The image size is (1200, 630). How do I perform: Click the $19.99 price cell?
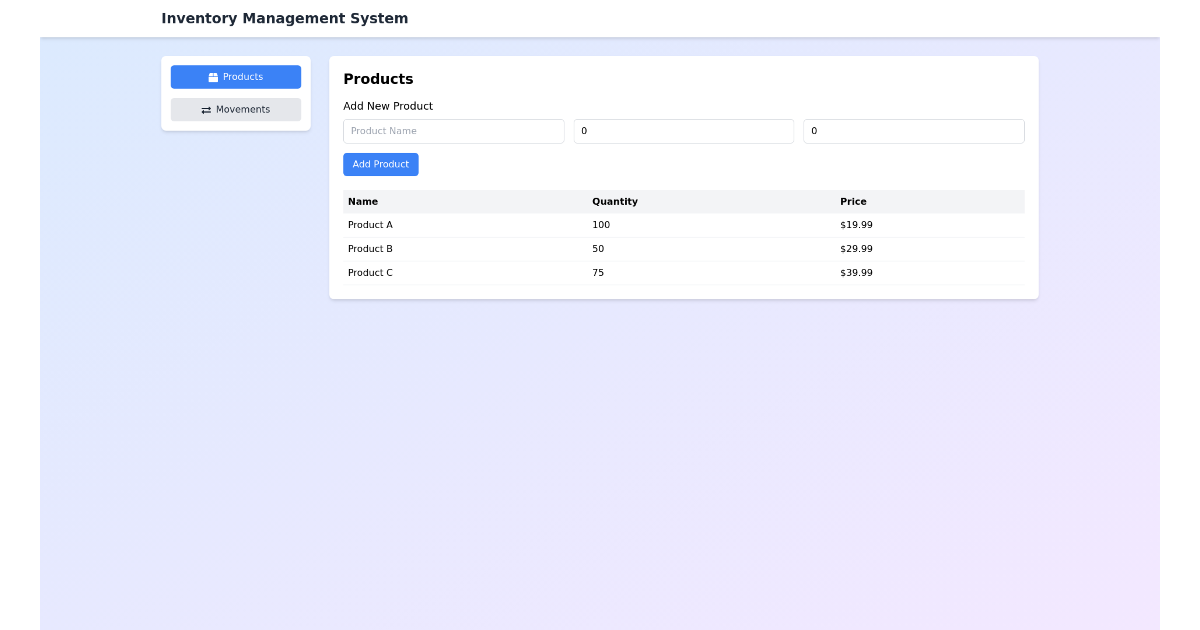pyautogui.click(x=856, y=225)
